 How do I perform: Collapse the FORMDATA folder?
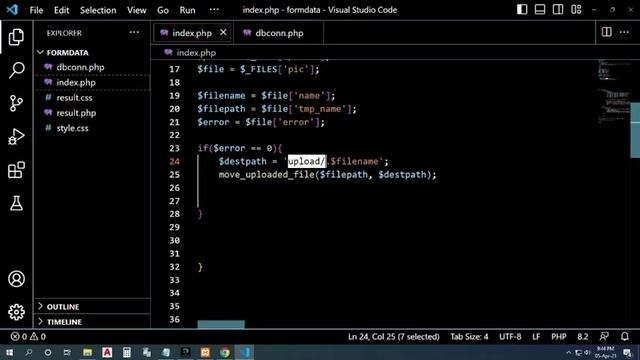click(x=92, y=53)
